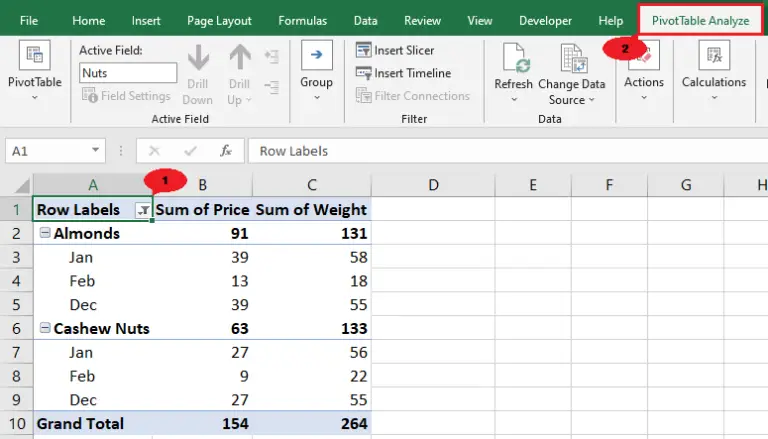Screen dimensions: 768x439
Task: Click the insert function fx icon
Action: tap(226, 151)
